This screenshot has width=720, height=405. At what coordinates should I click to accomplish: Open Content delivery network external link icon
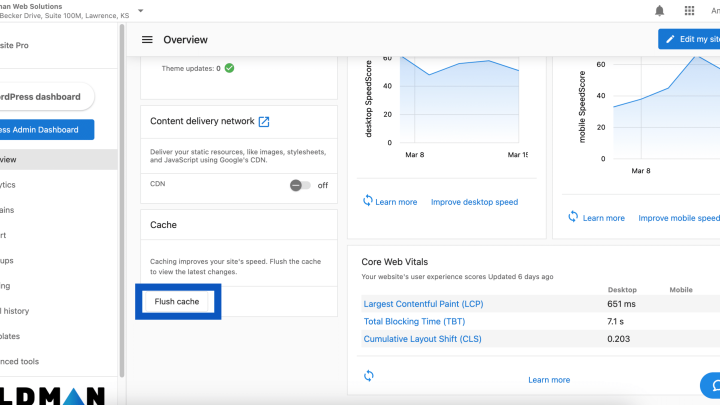(x=264, y=122)
